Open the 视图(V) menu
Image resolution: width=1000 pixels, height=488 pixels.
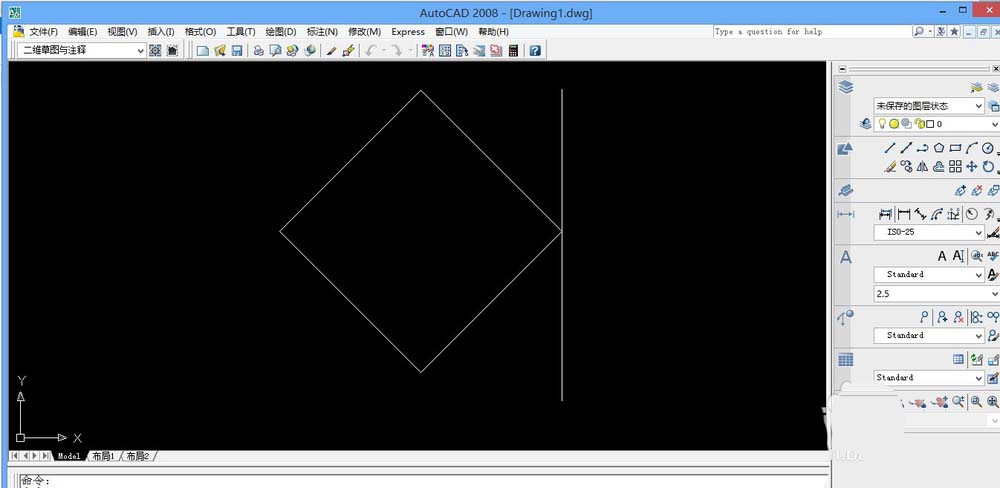122,32
